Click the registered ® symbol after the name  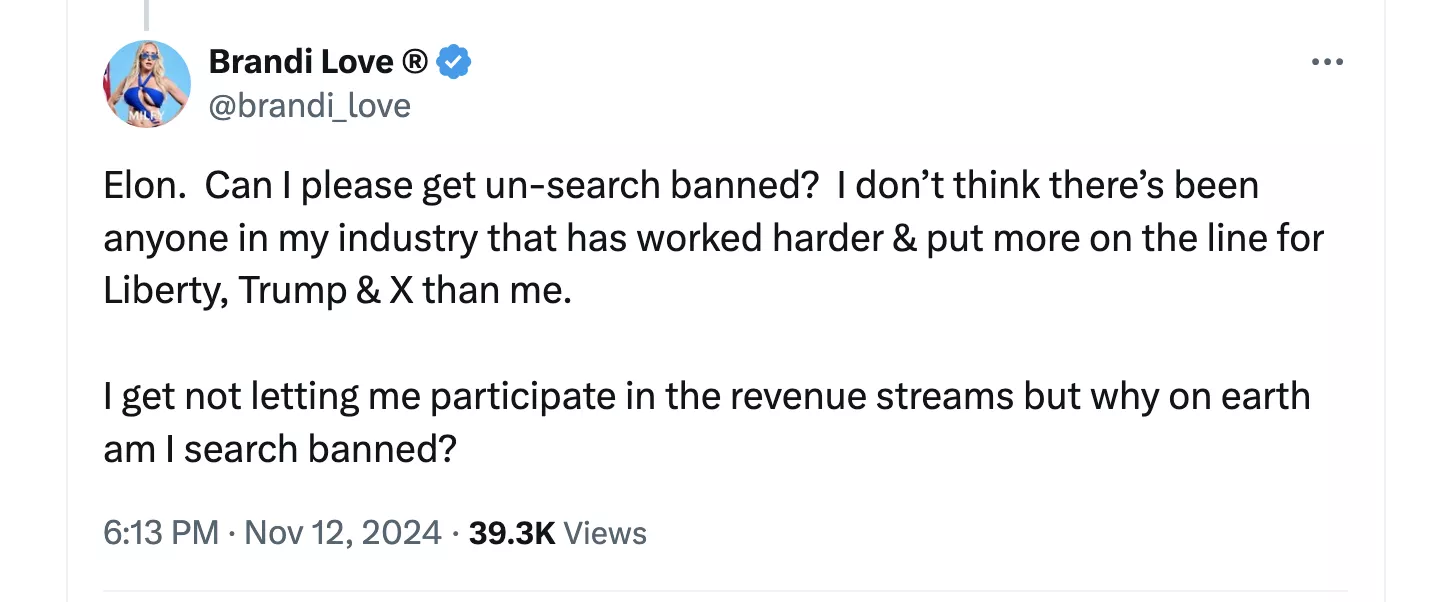[x=415, y=62]
